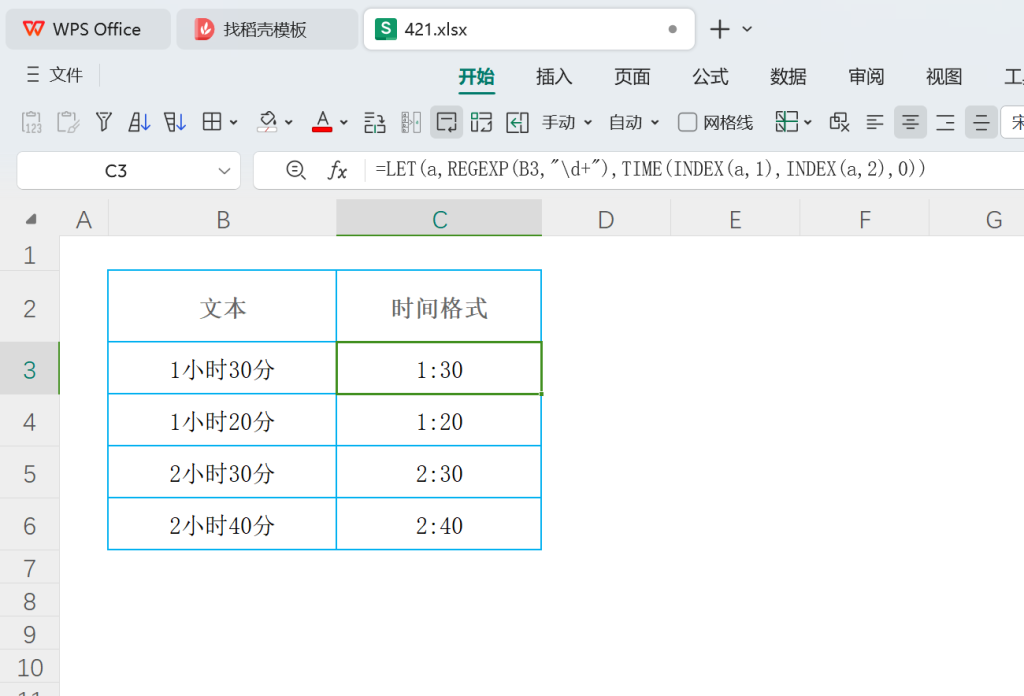Select column D header

tap(606, 219)
